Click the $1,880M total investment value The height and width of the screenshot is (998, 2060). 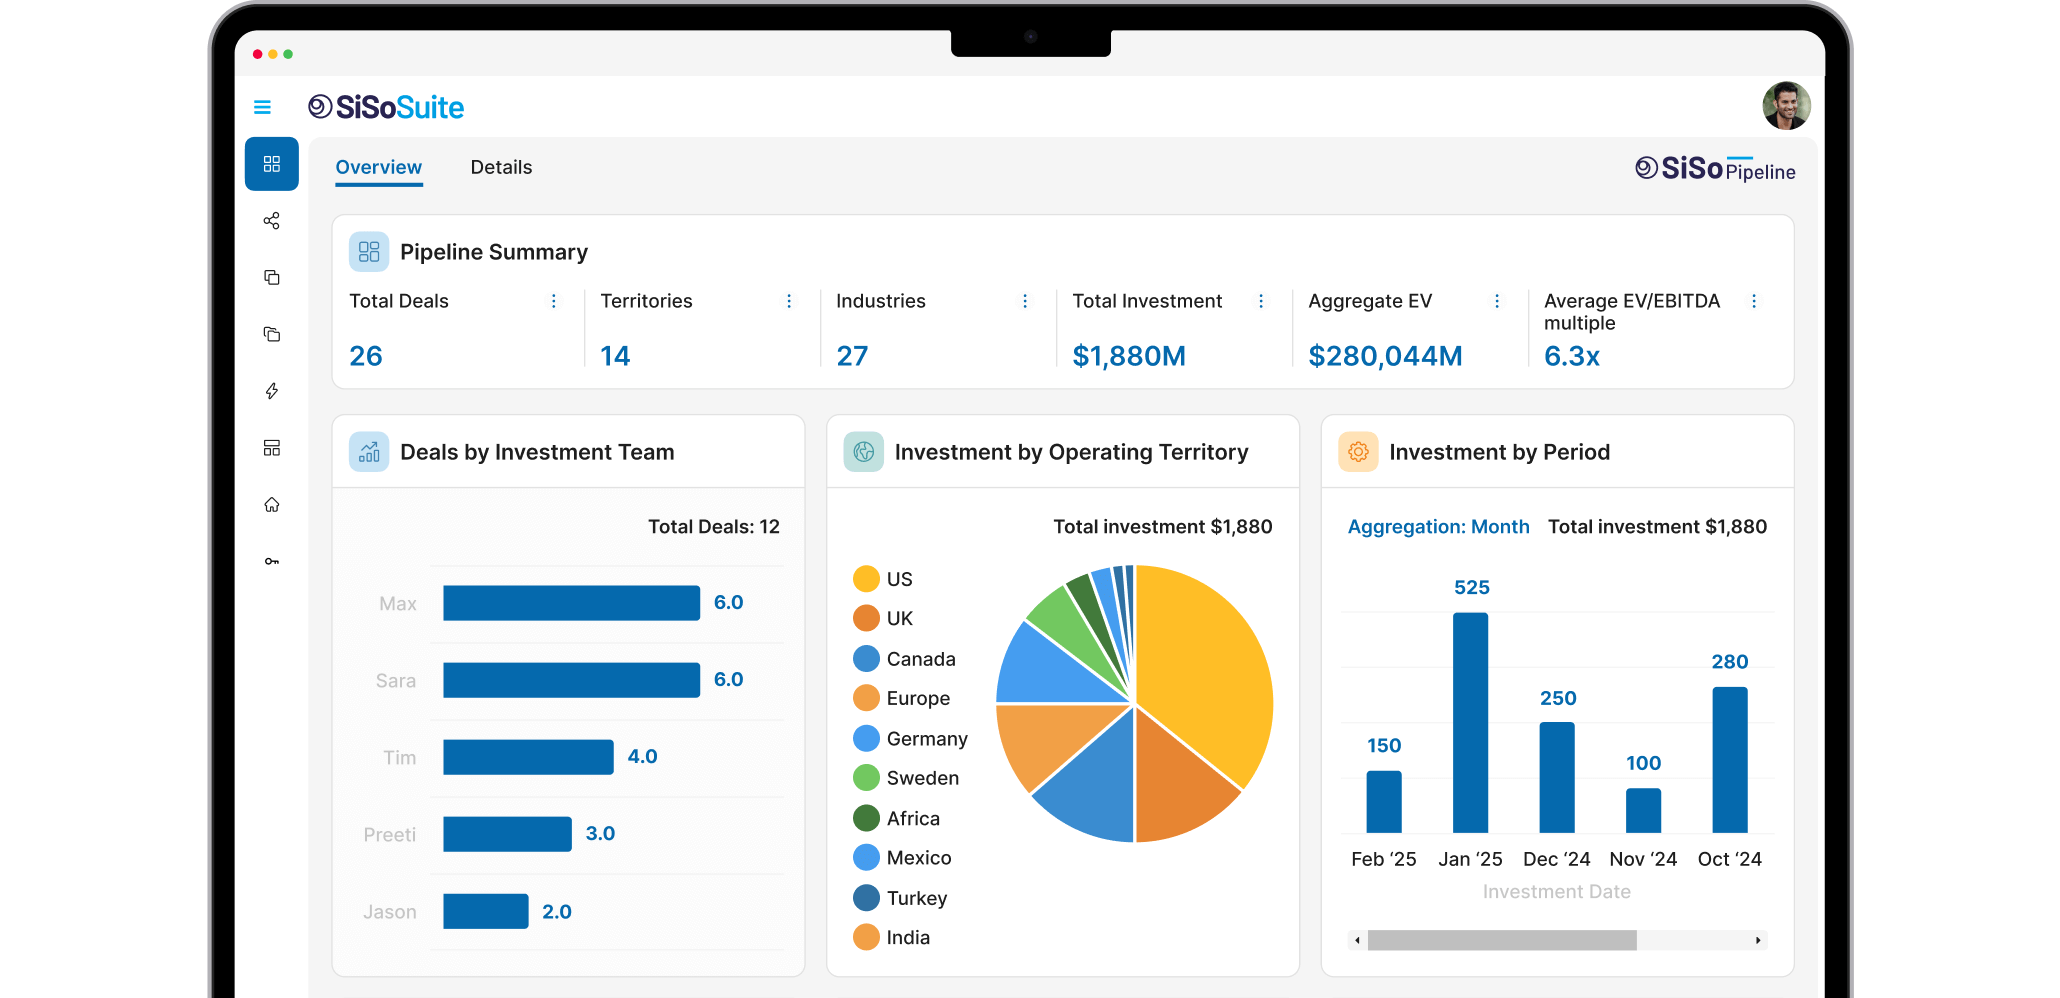pyautogui.click(x=1129, y=356)
